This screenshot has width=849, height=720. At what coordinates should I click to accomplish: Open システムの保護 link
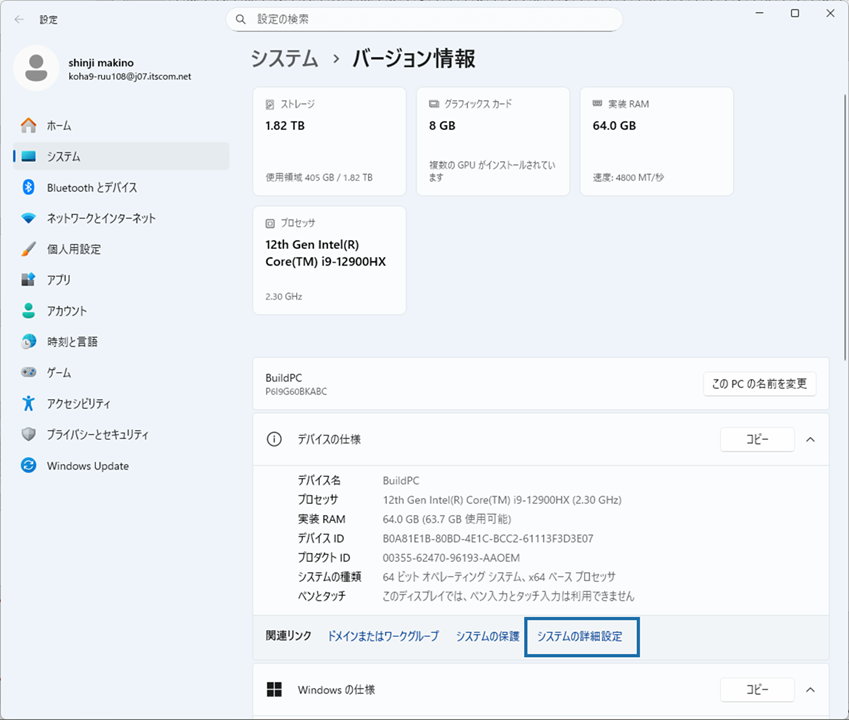click(x=487, y=636)
